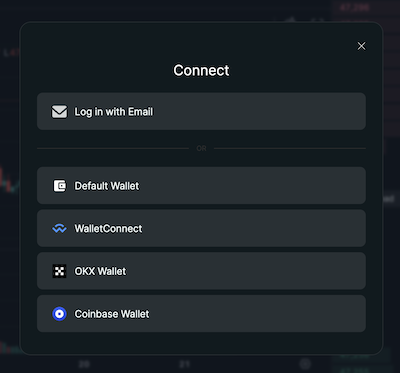Click the Connect dialog heading
400x373 pixels.
coord(201,70)
